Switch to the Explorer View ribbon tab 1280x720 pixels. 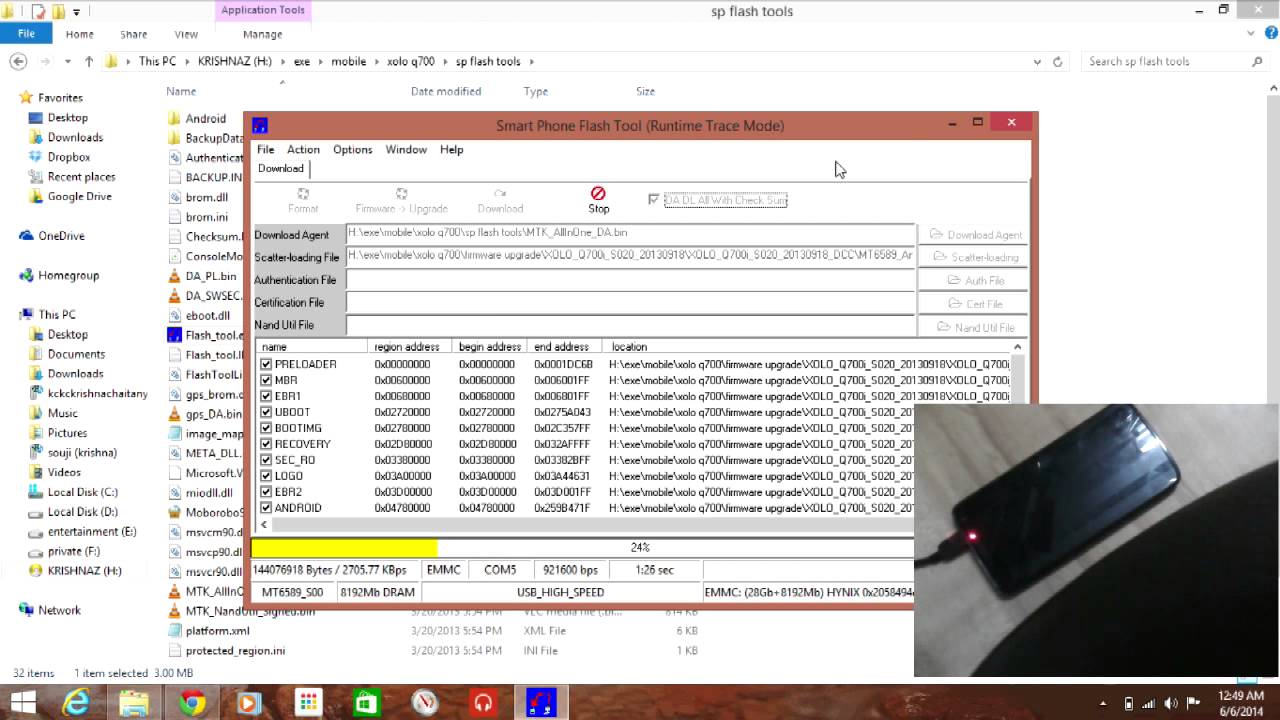[x=186, y=34]
